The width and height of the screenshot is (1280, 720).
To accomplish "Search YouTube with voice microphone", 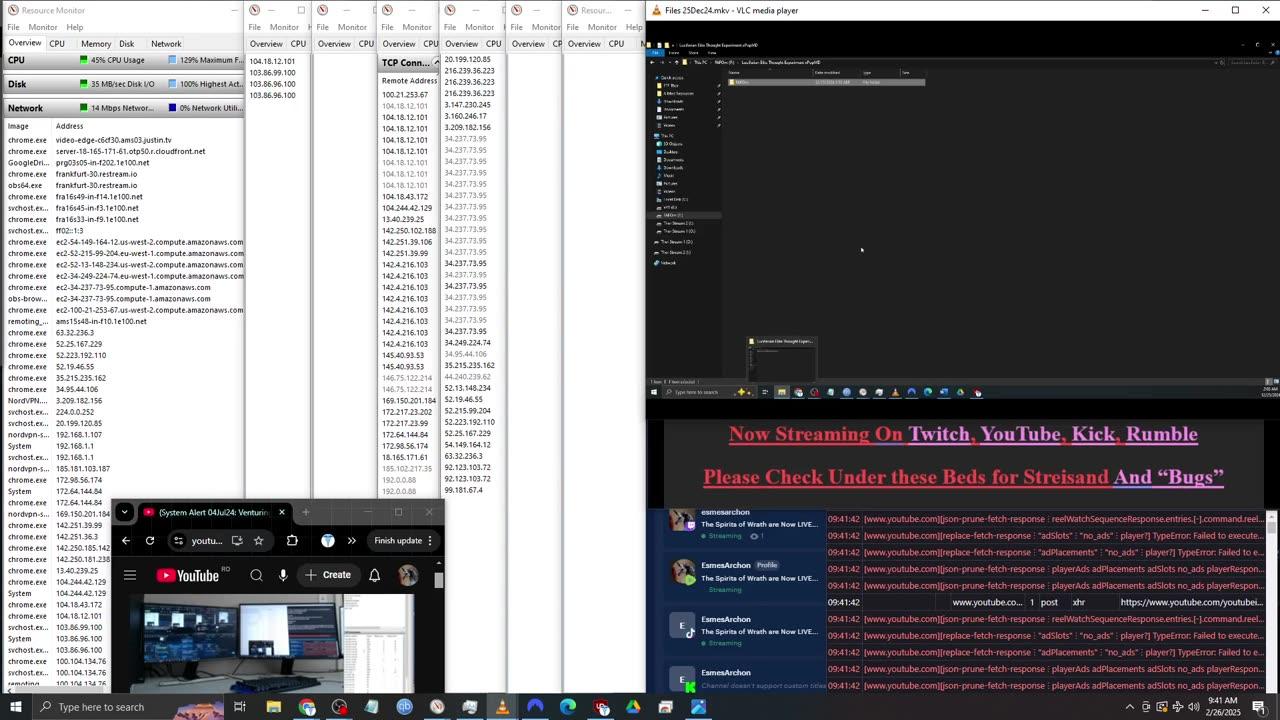I will coord(283,575).
